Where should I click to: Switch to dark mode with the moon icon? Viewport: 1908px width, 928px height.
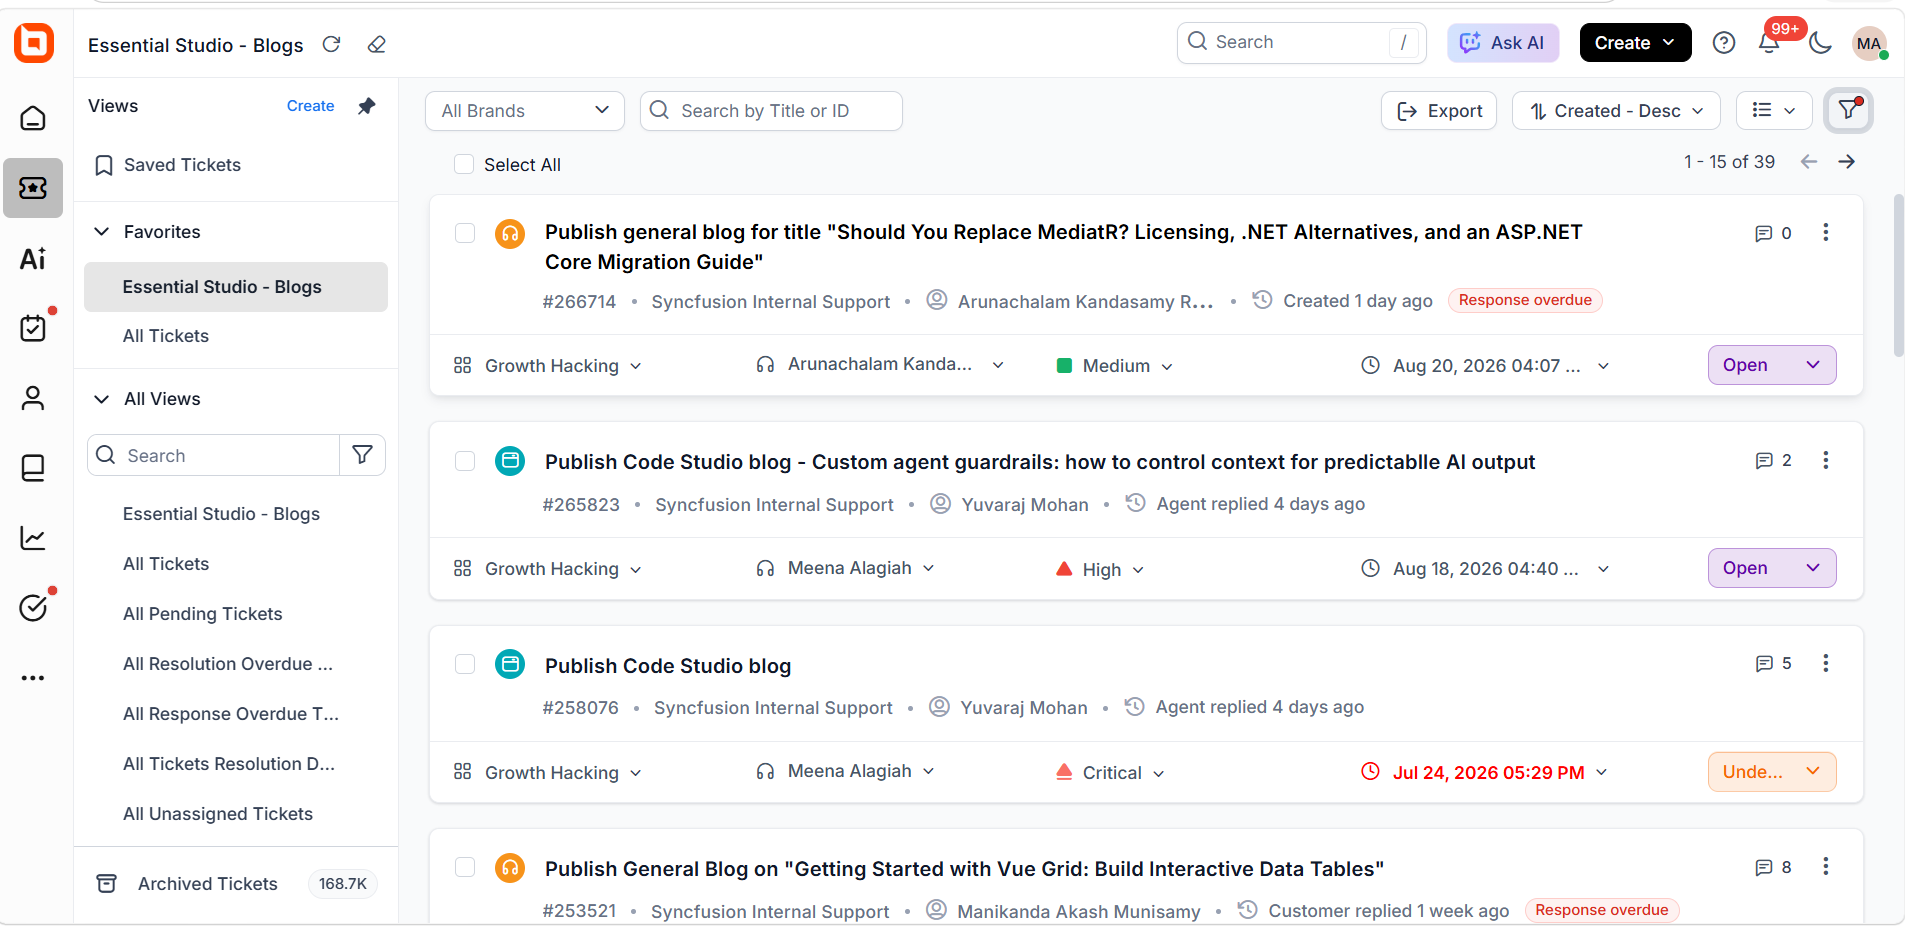coord(1820,43)
